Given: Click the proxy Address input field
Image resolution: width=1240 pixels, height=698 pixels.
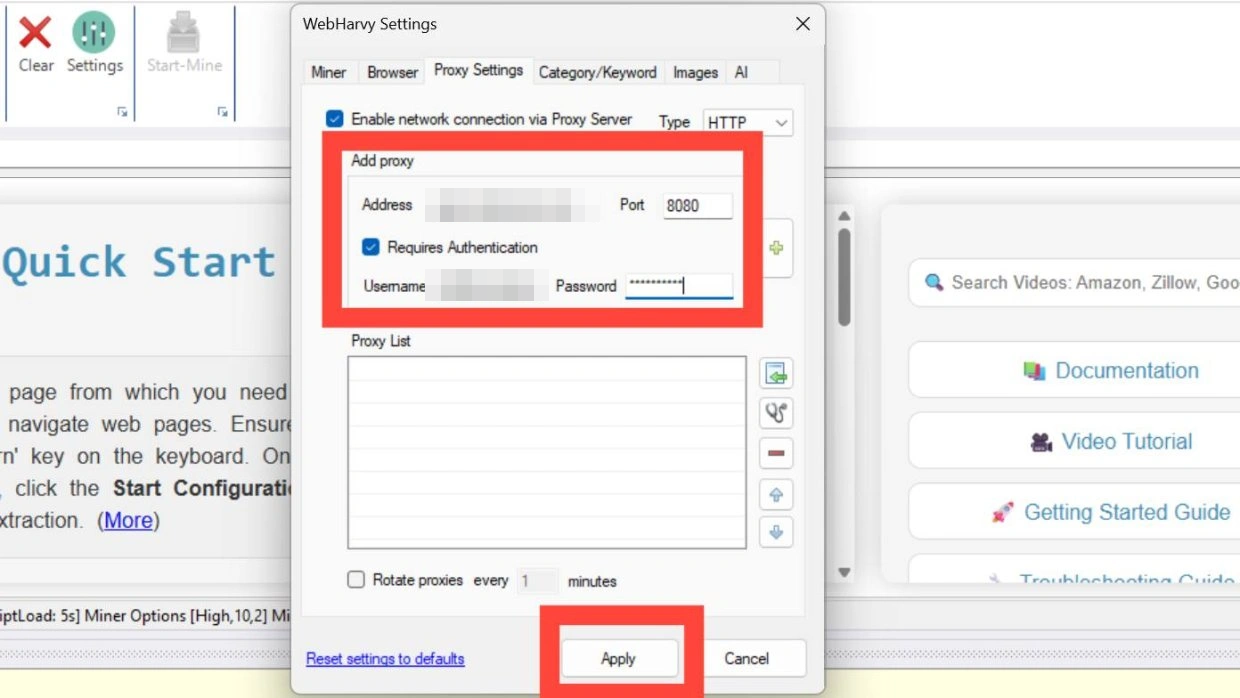Looking at the screenshot, I should click(512, 205).
